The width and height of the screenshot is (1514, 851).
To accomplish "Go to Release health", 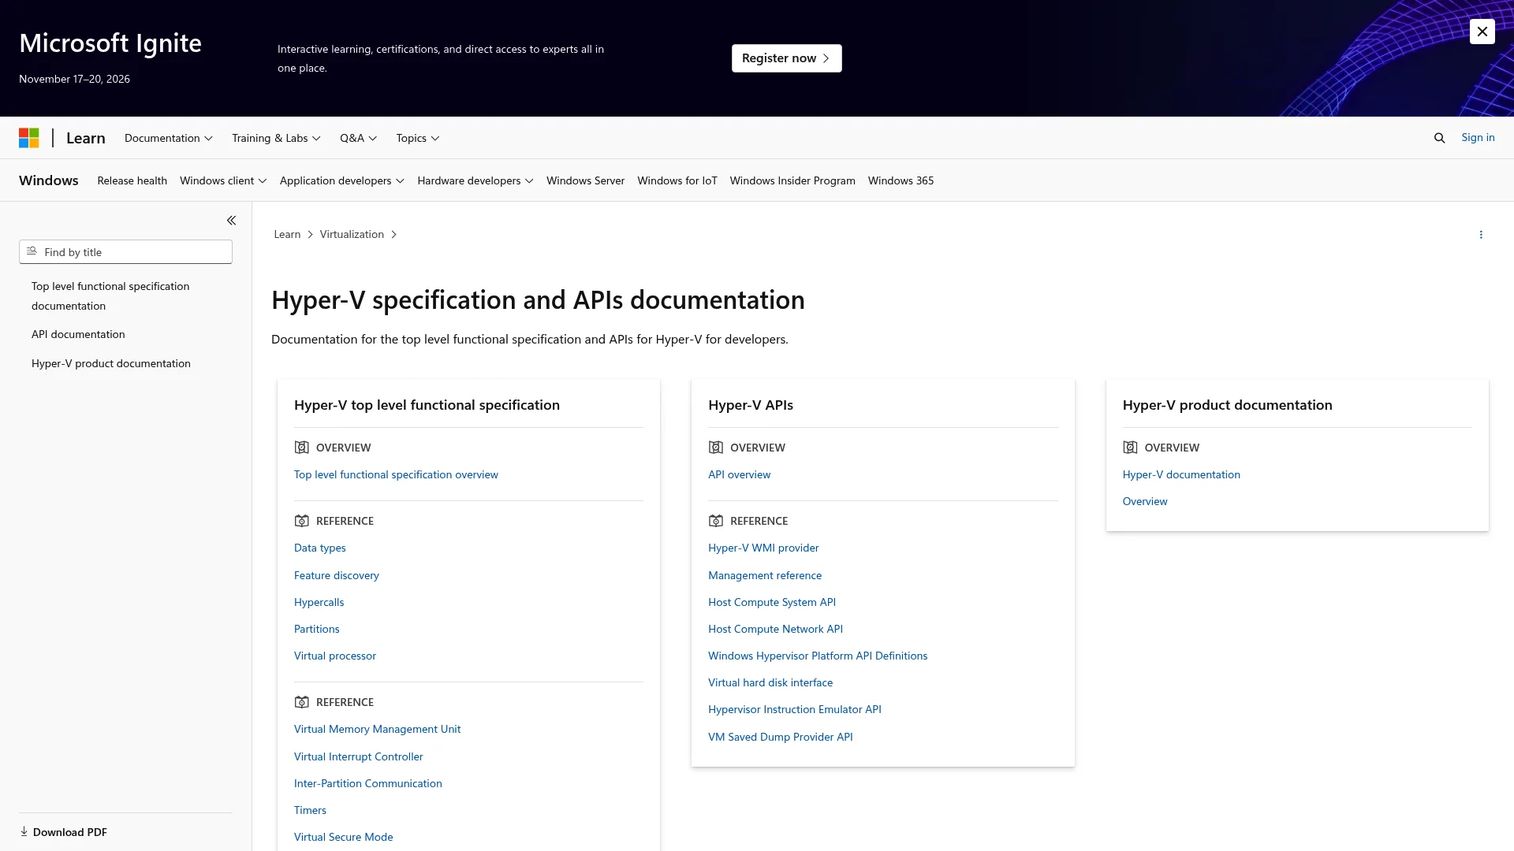I will pyautogui.click(x=132, y=181).
